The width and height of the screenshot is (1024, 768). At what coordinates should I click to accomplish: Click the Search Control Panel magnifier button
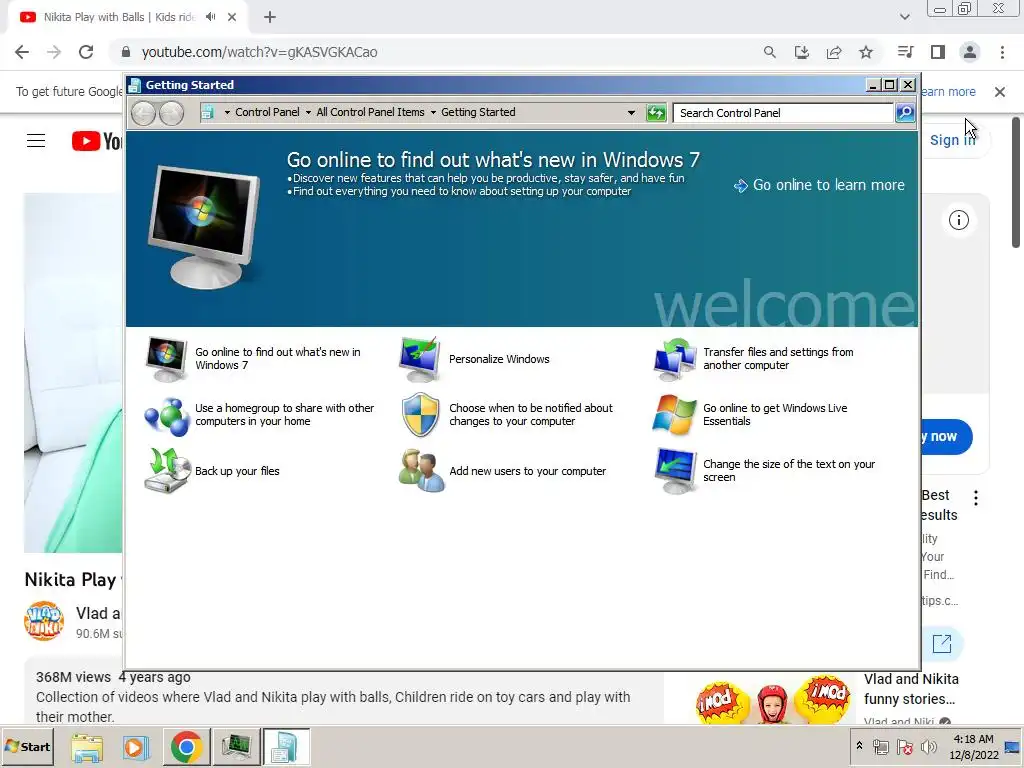(x=905, y=113)
